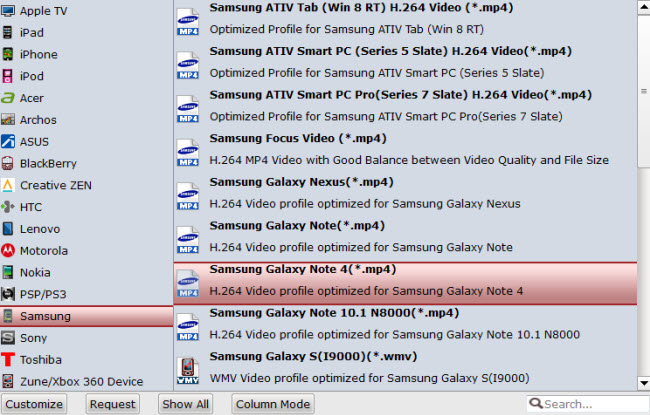This screenshot has height=415, width=650.
Task: Select the BlackBerry category label
Action: [48, 164]
